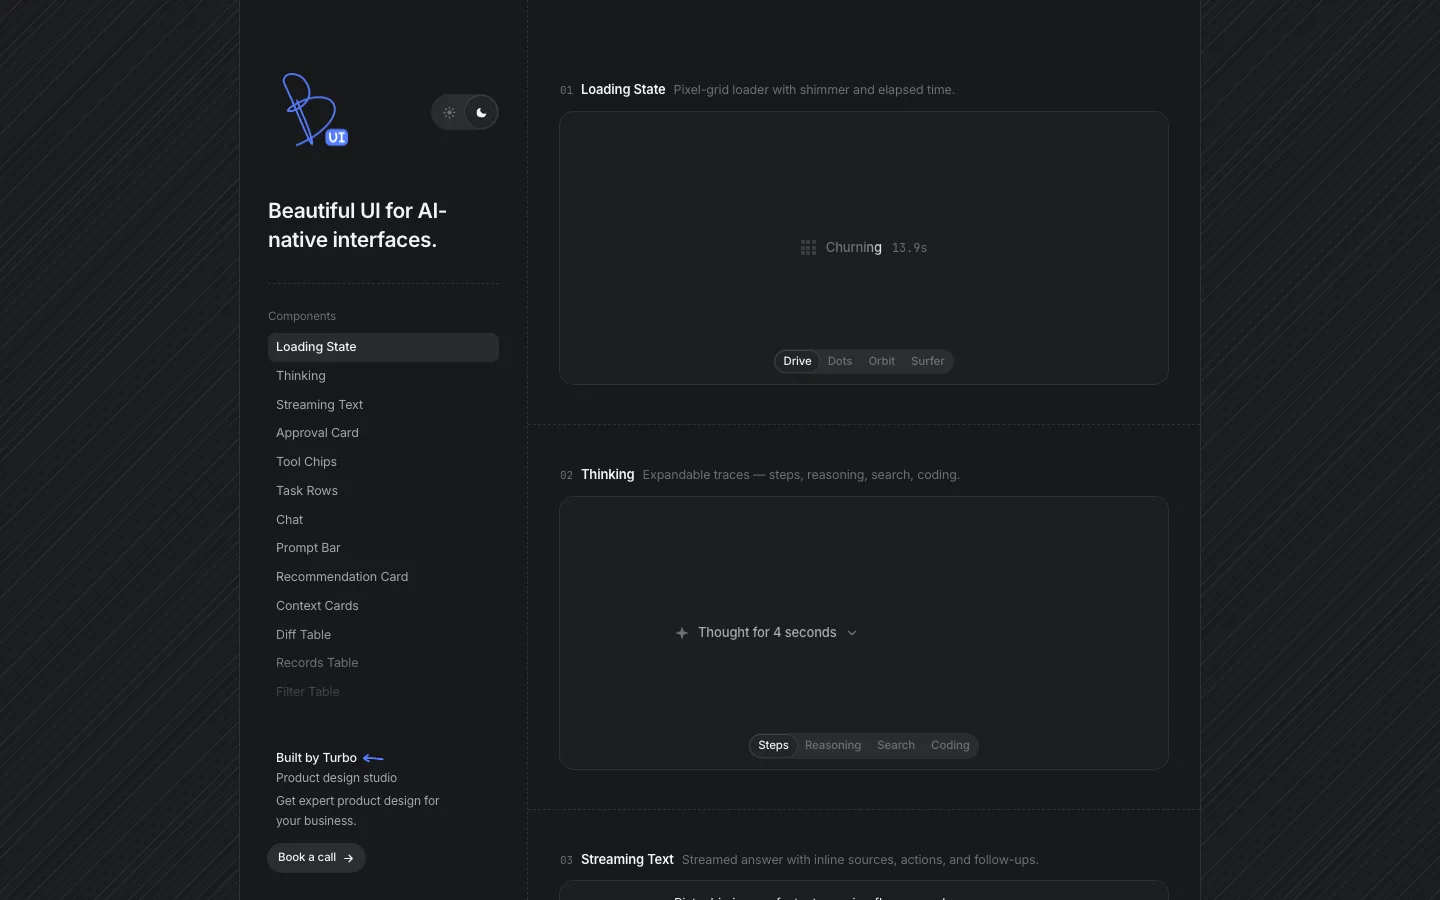Show the Steps thinking trace
The image size is (1440, 900).
(773, 746)
